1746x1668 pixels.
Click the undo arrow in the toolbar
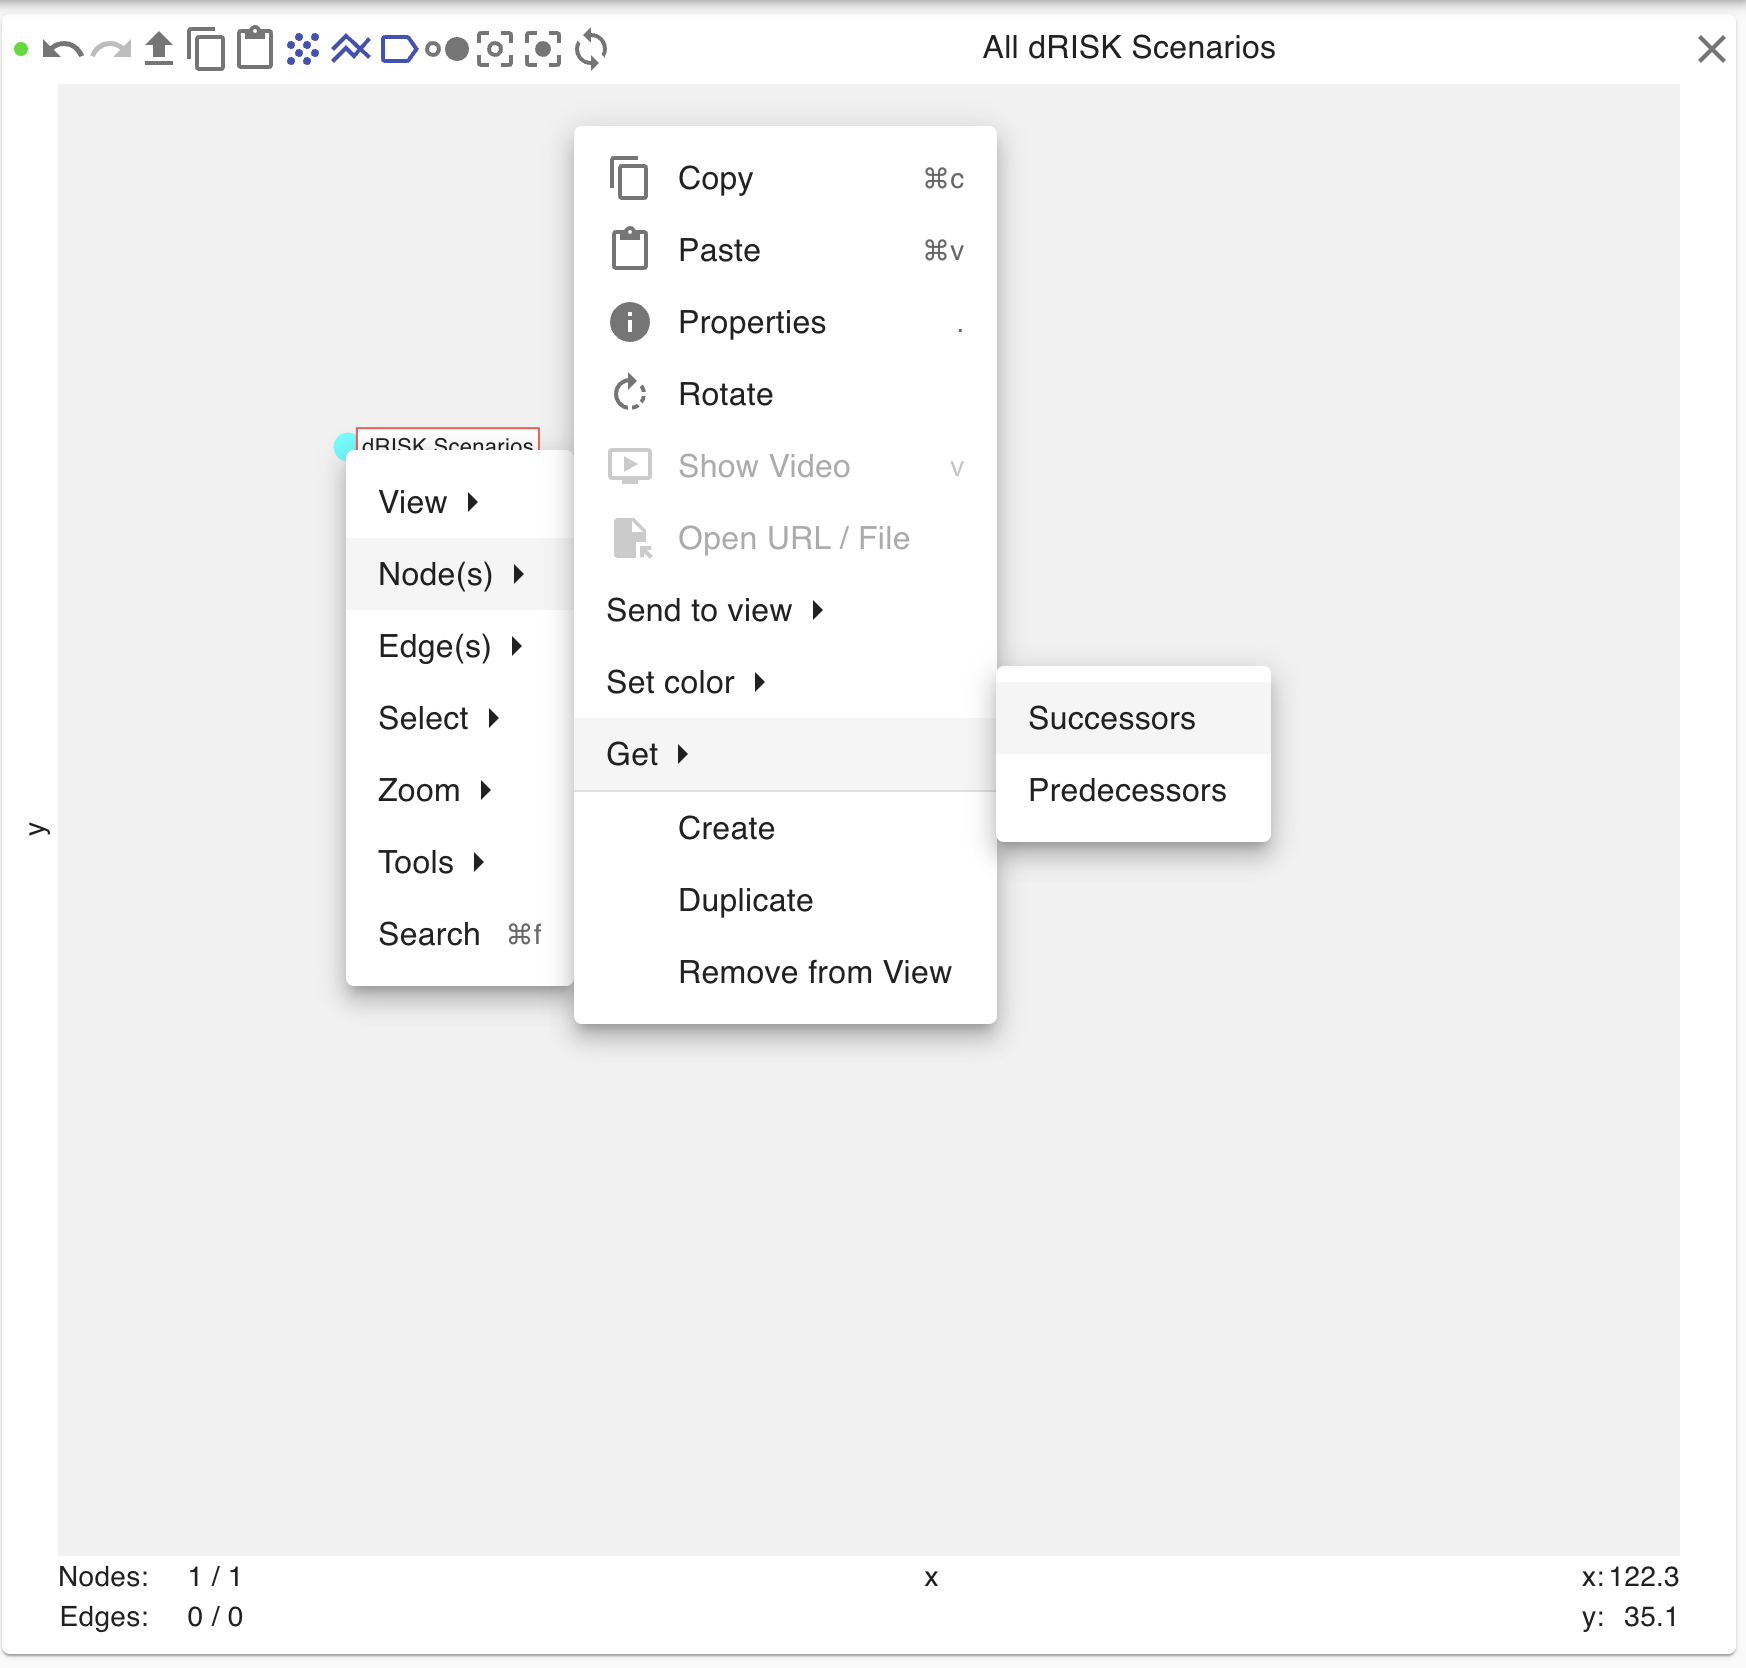pos(62,49)
